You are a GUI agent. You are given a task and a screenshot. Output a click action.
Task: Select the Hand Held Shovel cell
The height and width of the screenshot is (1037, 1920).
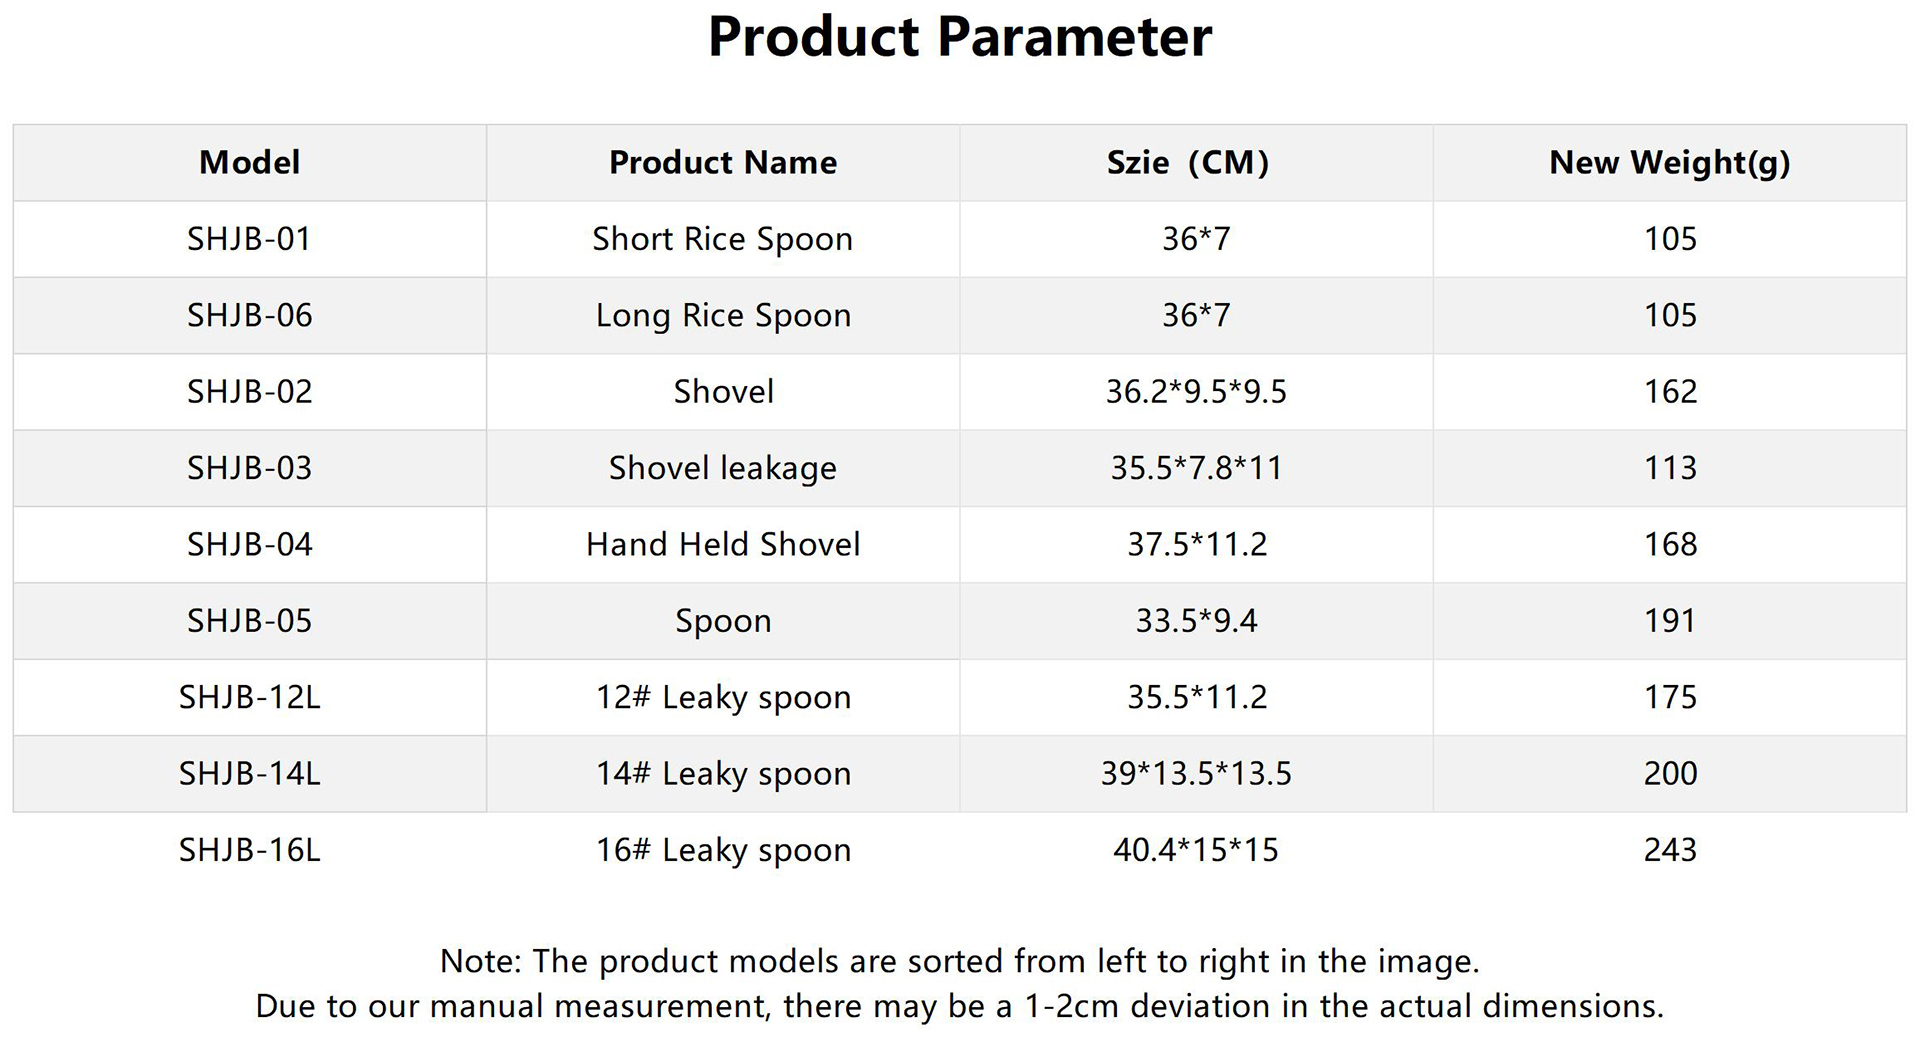[x=722, y=544]
